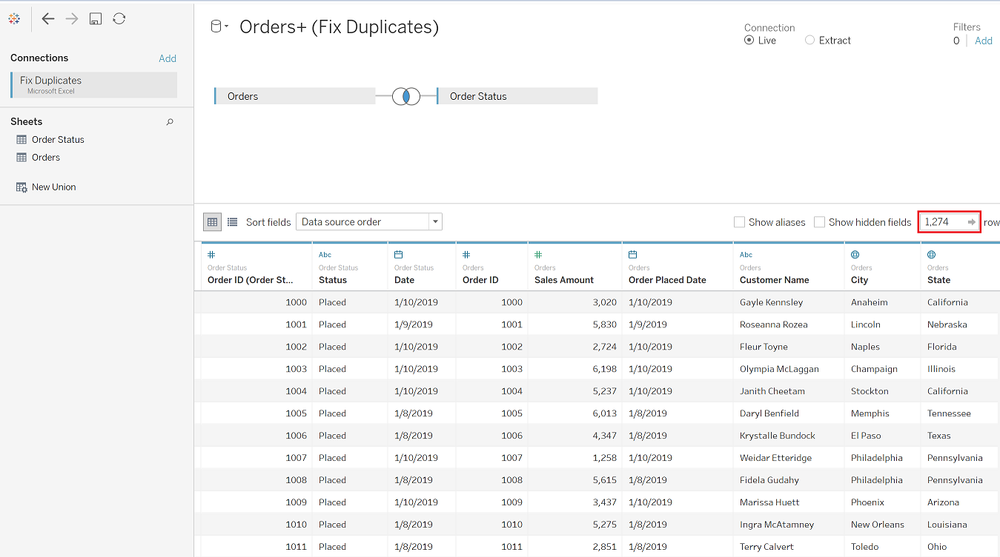This screenshot has width=1000, height=557.
Task: Click the row count input field
Action: point(944,222)
